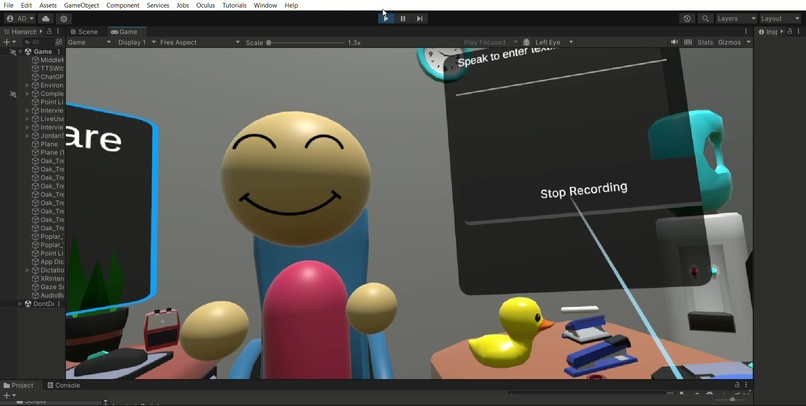Open Undo History clock icon

coord(687,19)
